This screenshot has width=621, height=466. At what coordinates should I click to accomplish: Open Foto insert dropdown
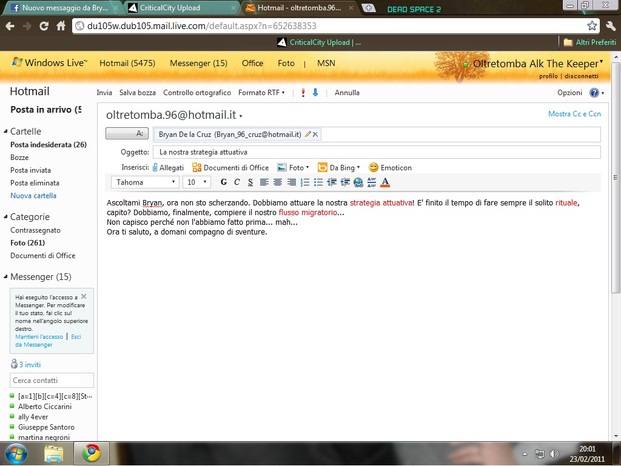click(293, 167)
